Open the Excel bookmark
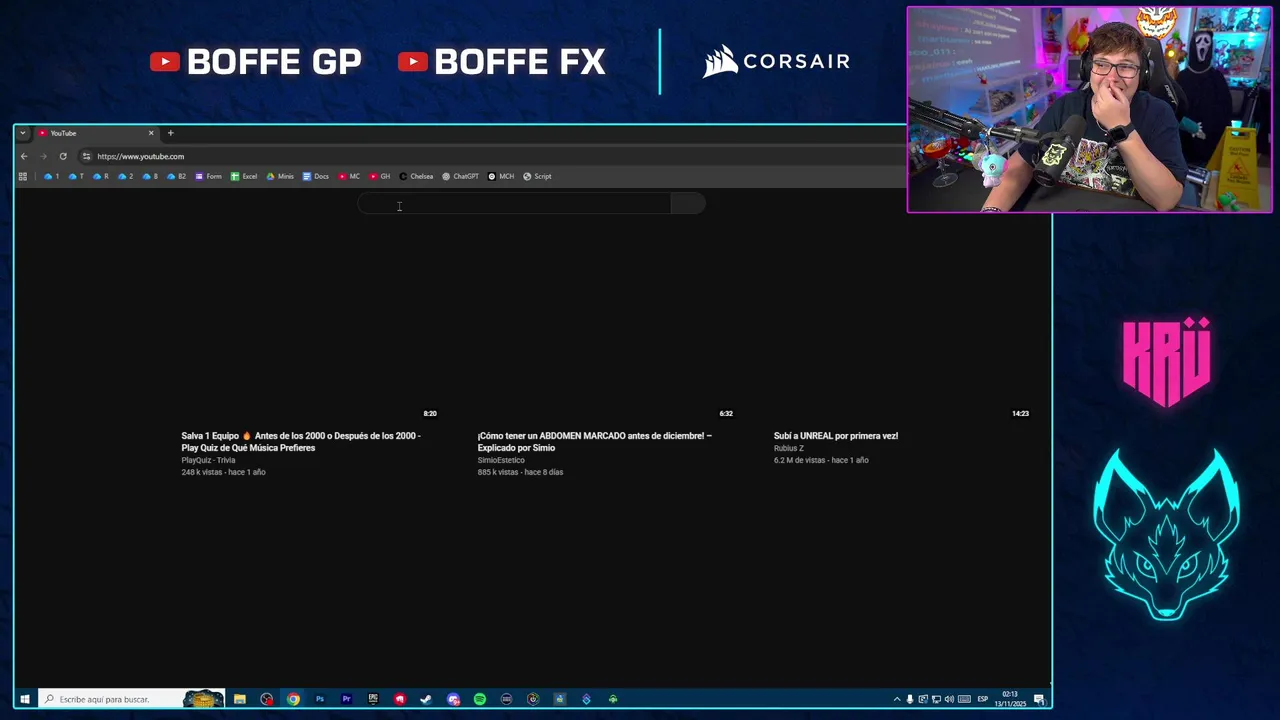This screenshot has height=720, width=1280. [x=244, y=176]
